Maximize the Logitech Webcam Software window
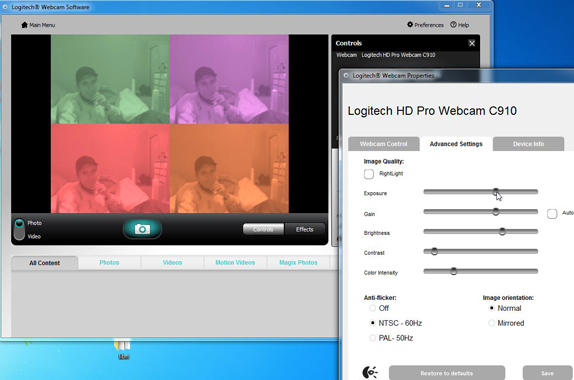The height and width of the screenshot is (380, 574). (460, 5)
